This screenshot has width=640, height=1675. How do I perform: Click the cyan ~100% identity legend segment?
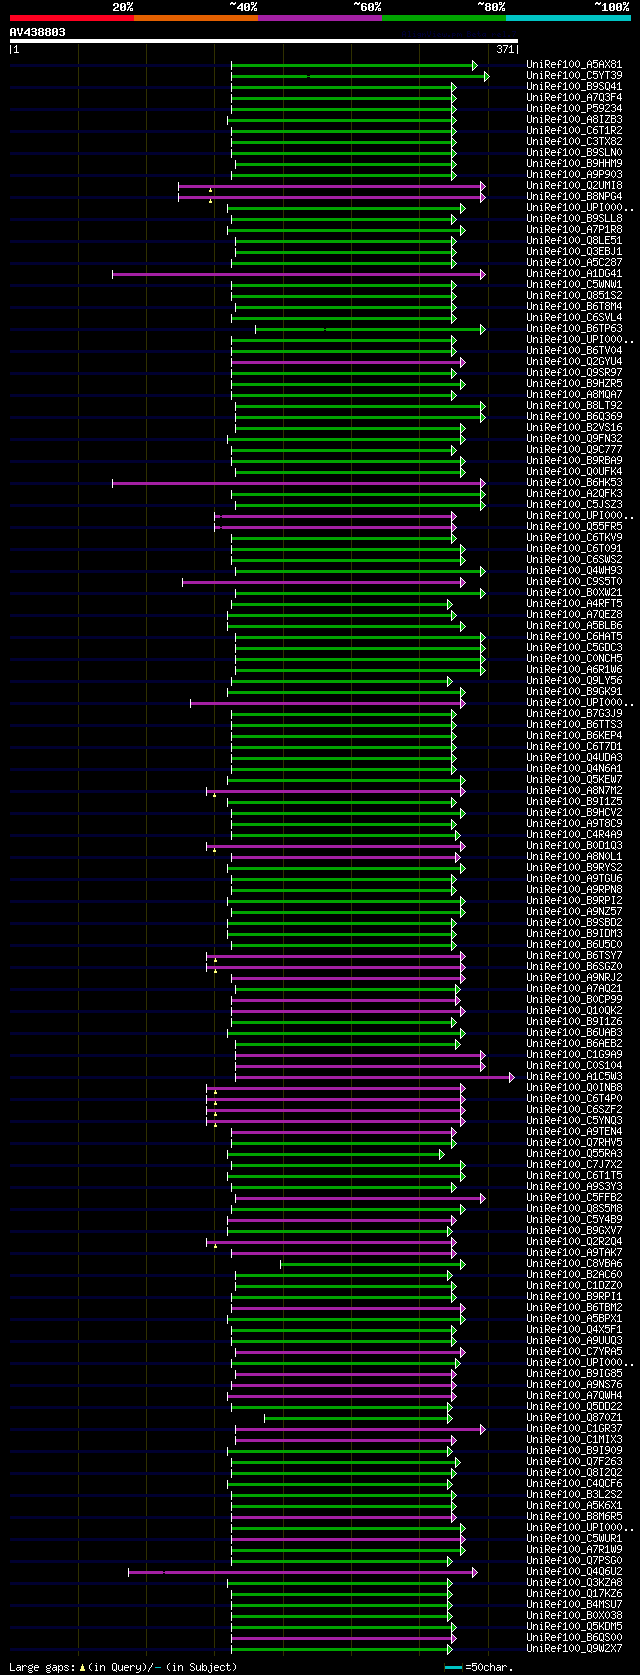[x=568, y=18]
